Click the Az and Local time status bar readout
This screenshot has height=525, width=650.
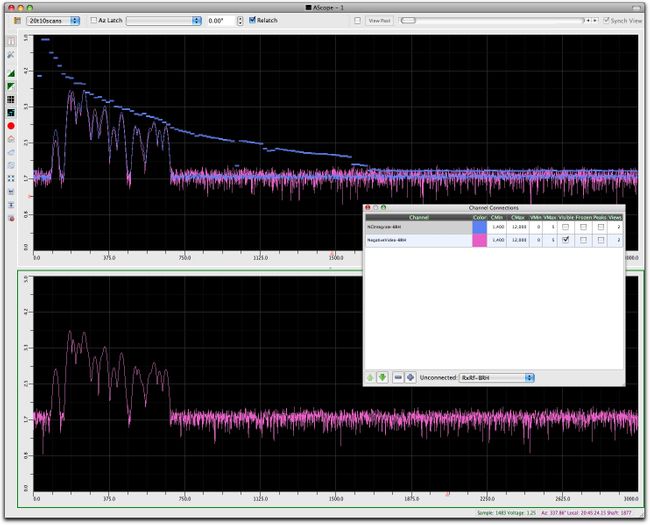(x=586, y=513)
